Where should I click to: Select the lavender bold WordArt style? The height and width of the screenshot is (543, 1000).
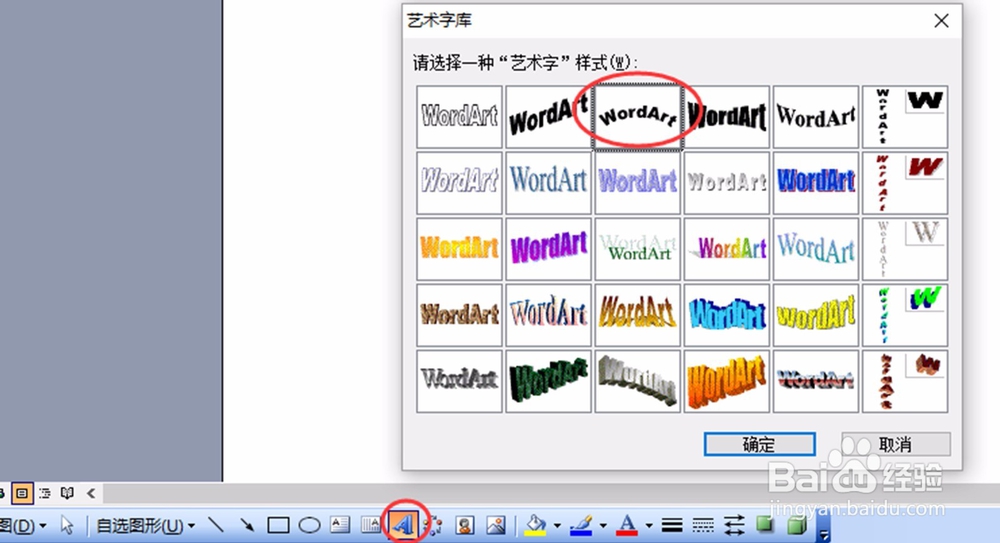coord(638,182)
